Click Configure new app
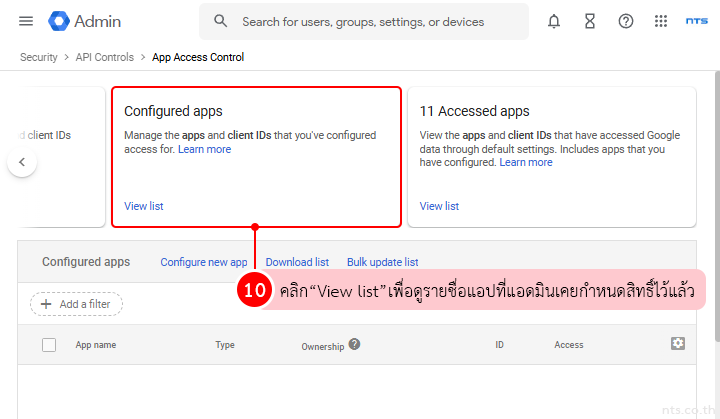 click(x=204, y=262)
